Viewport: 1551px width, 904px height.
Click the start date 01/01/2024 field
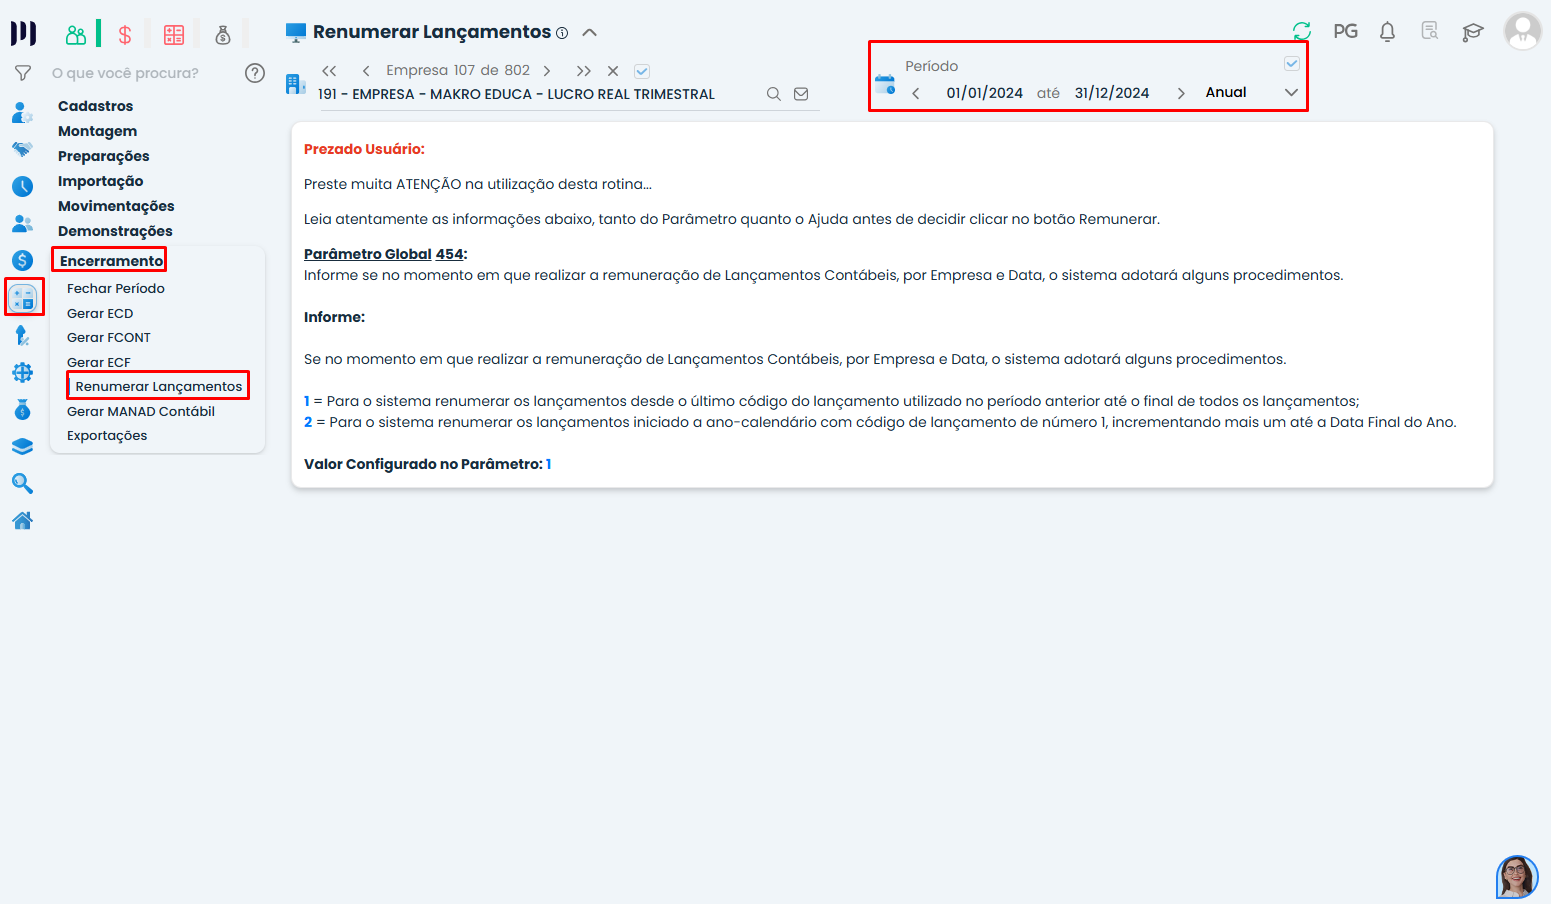click(x=985, y=93)
